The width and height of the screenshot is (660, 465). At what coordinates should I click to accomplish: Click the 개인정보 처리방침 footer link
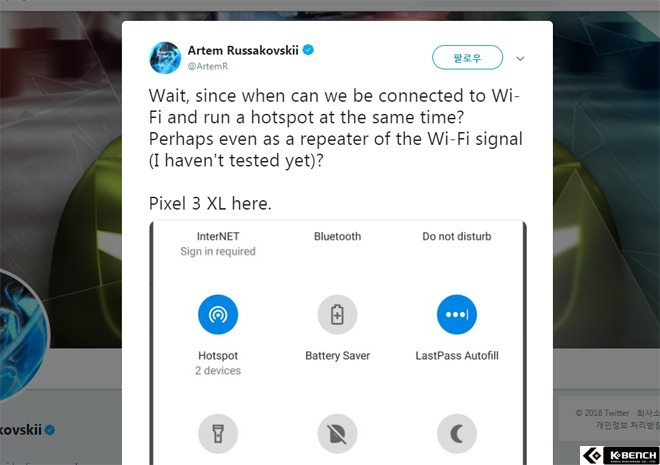[627, 425]
